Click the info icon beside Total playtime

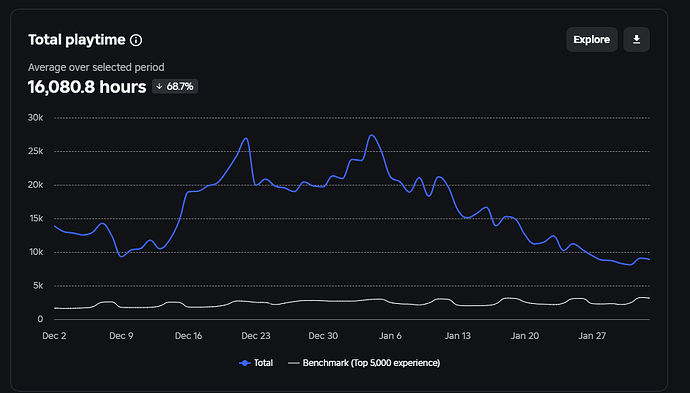click(x=136, y=40)
